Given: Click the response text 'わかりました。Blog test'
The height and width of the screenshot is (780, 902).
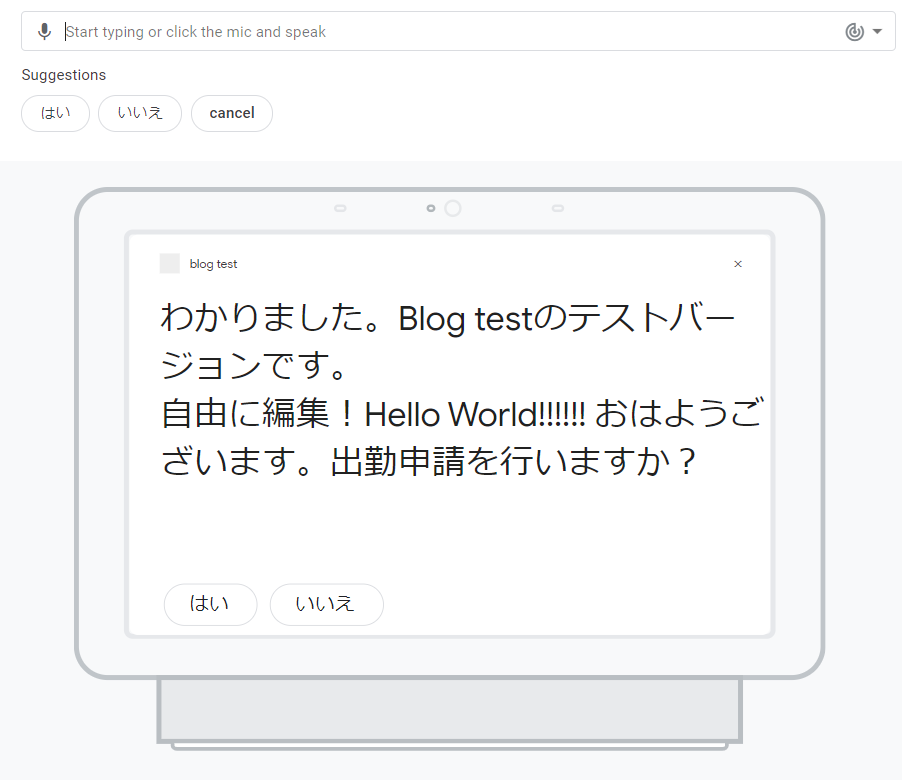Looking at the screenshot, I should (347, 318).
